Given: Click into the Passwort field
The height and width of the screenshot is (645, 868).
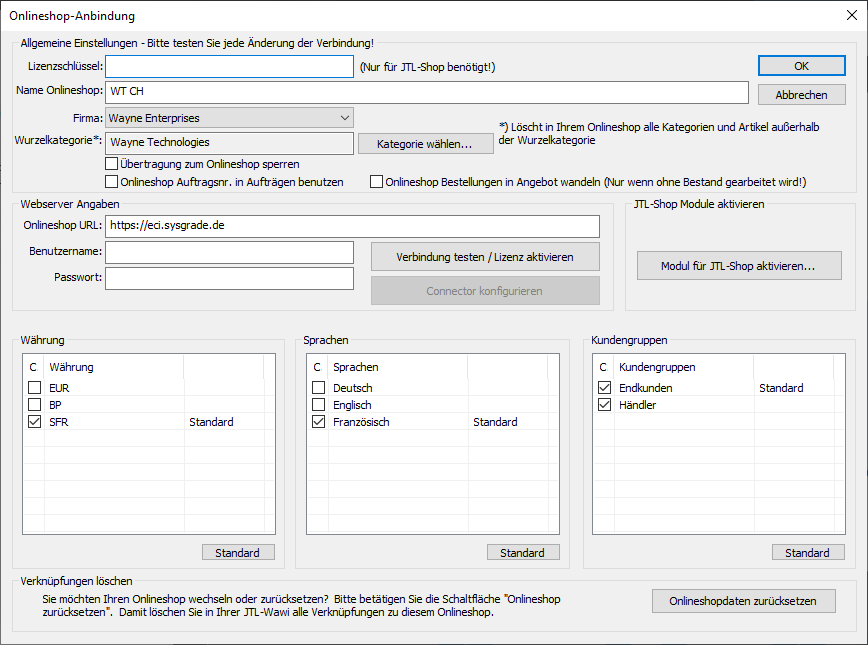Looking at the screenshot, I should 229,278.
